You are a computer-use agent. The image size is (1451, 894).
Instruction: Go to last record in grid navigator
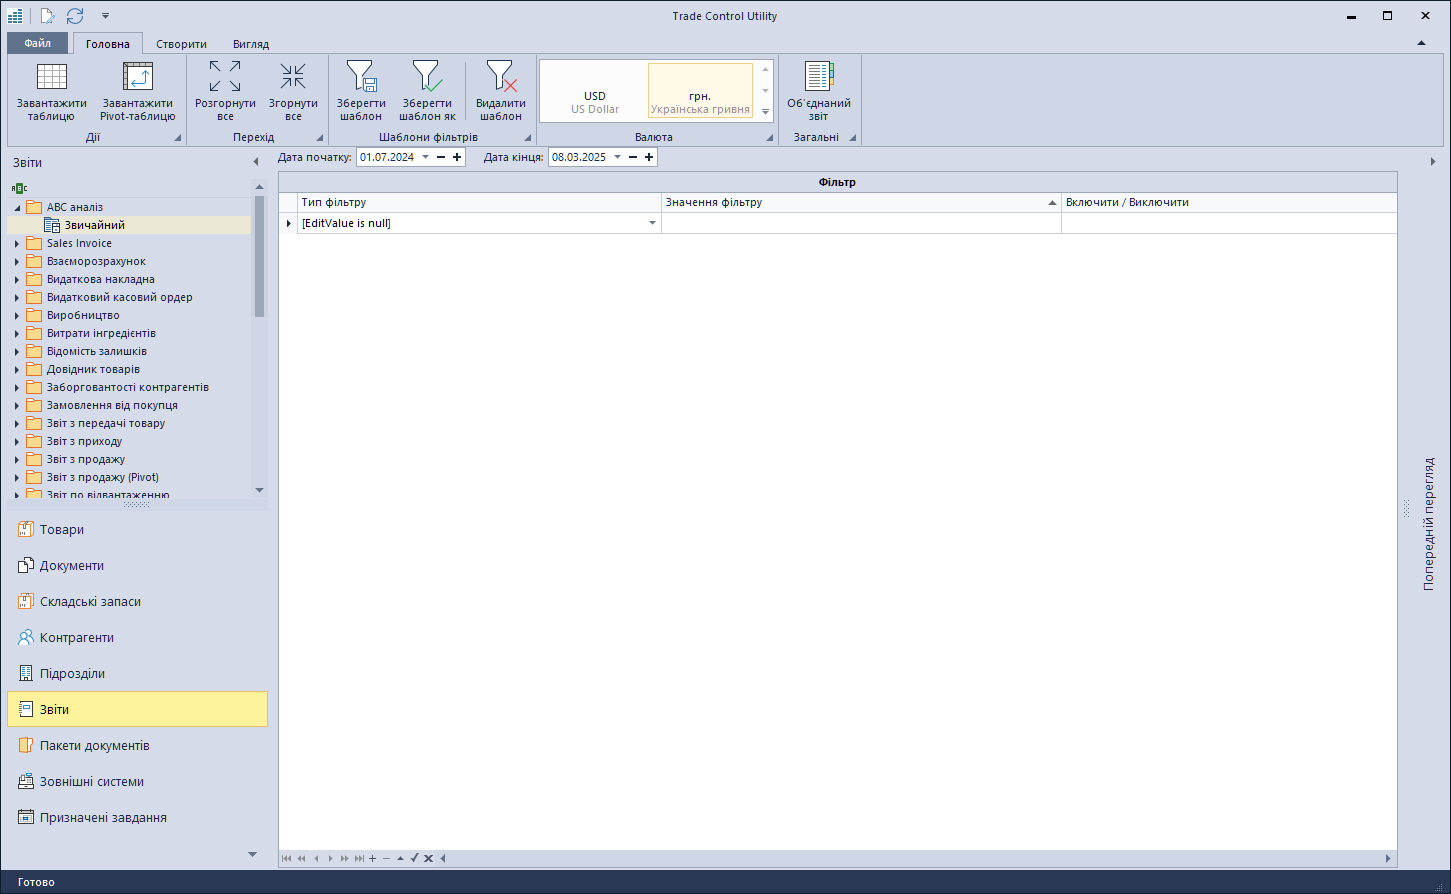click(x=359, y=858)
